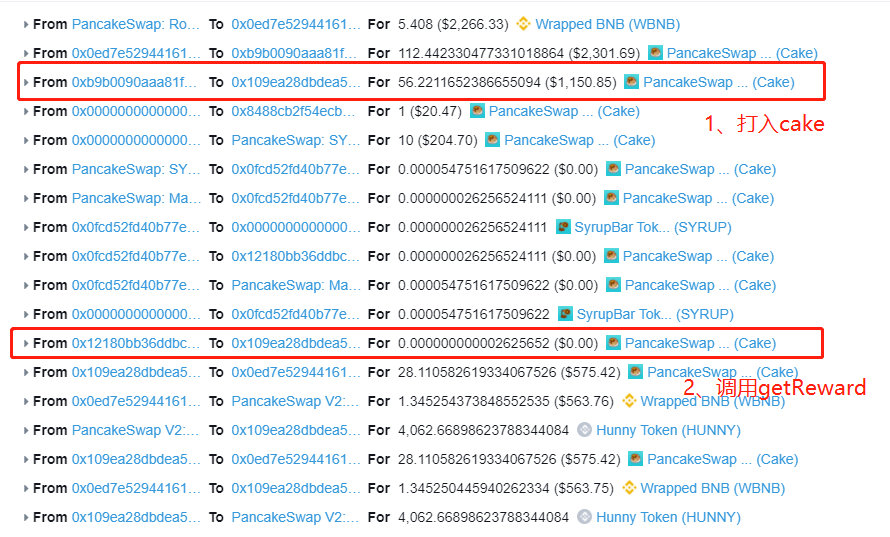Open sender PancakeSwap V2:… link
This screenshot has height=537, width=890.
[x=136, y=430]
